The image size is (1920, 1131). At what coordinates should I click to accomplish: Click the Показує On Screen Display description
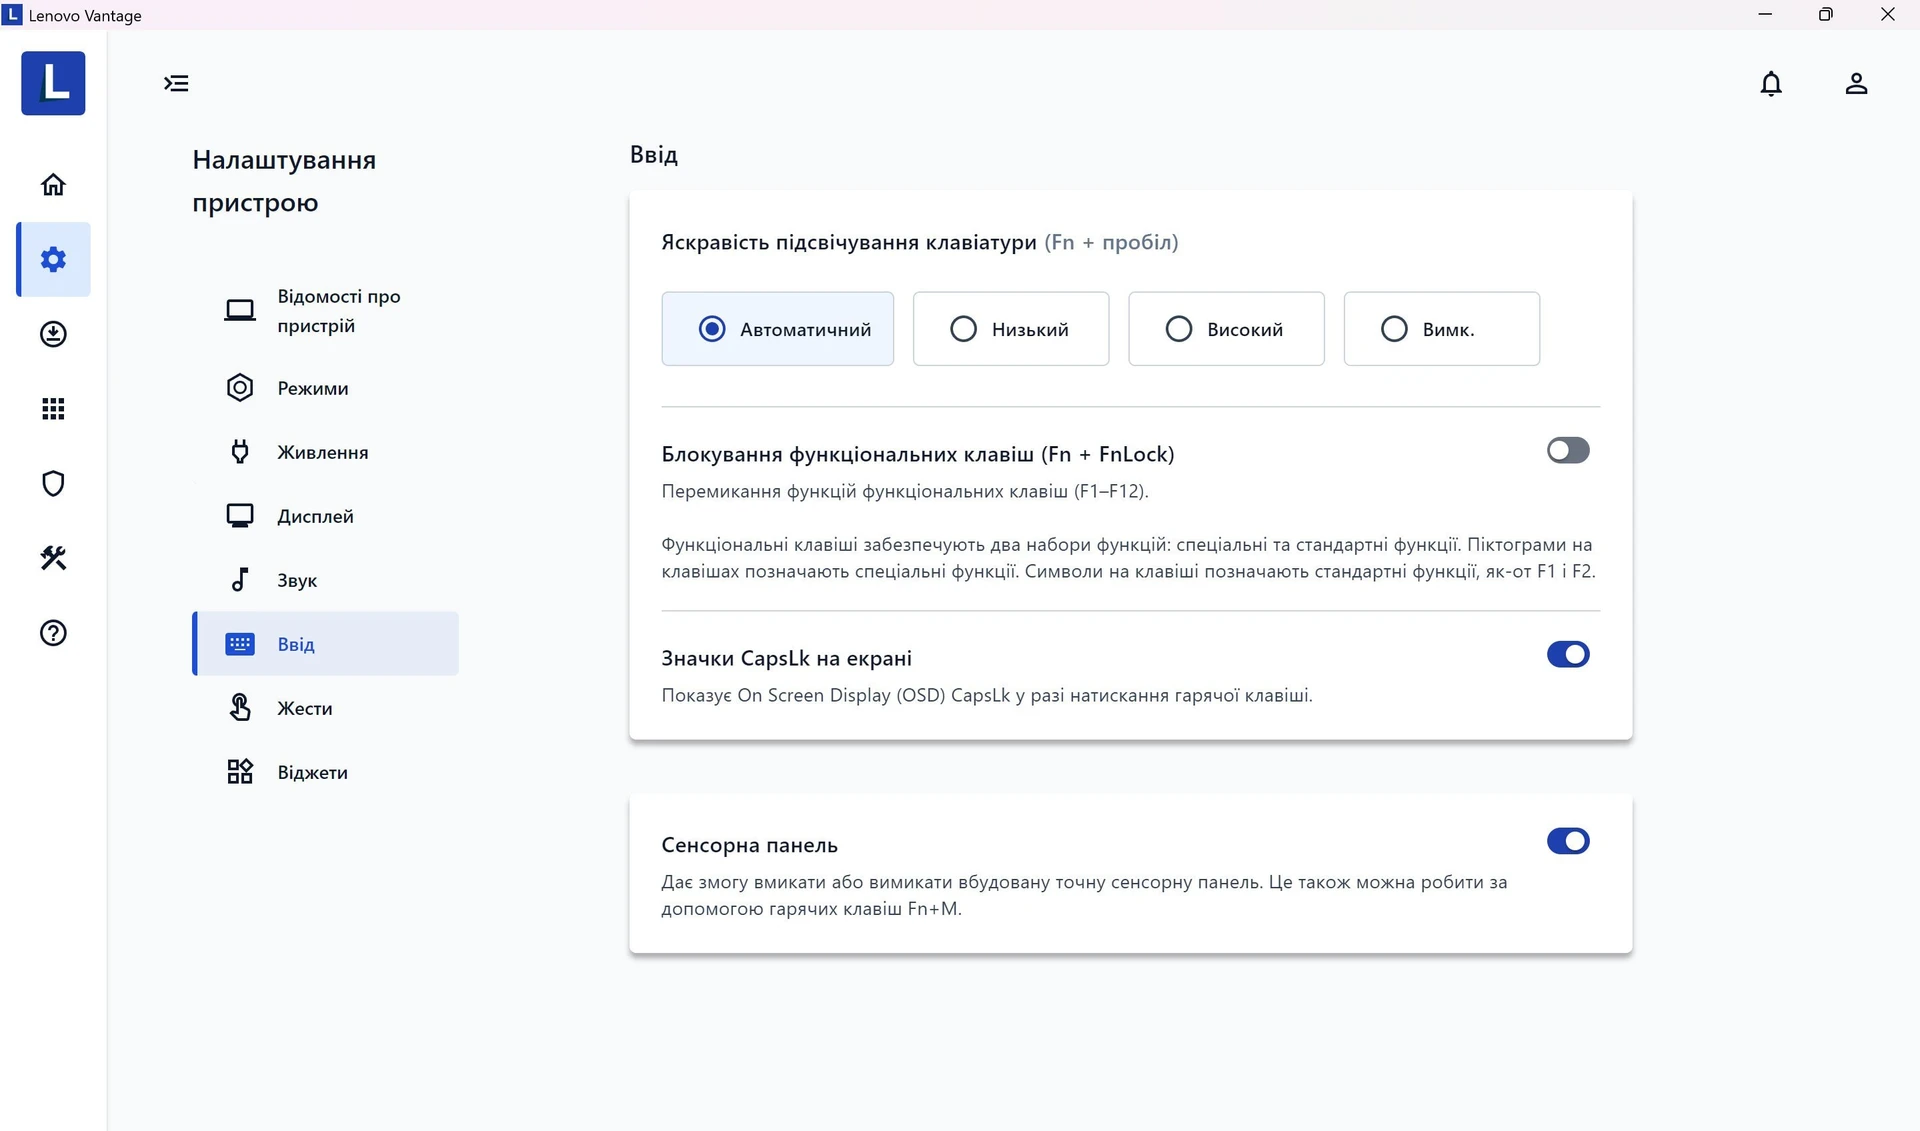(987, 696)
